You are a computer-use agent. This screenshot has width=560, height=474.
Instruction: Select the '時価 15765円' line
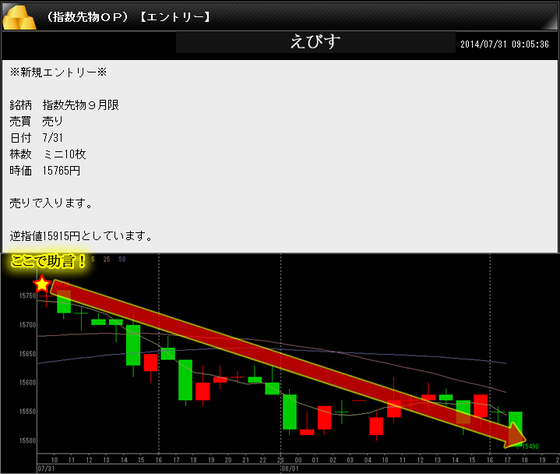[45, 171]
